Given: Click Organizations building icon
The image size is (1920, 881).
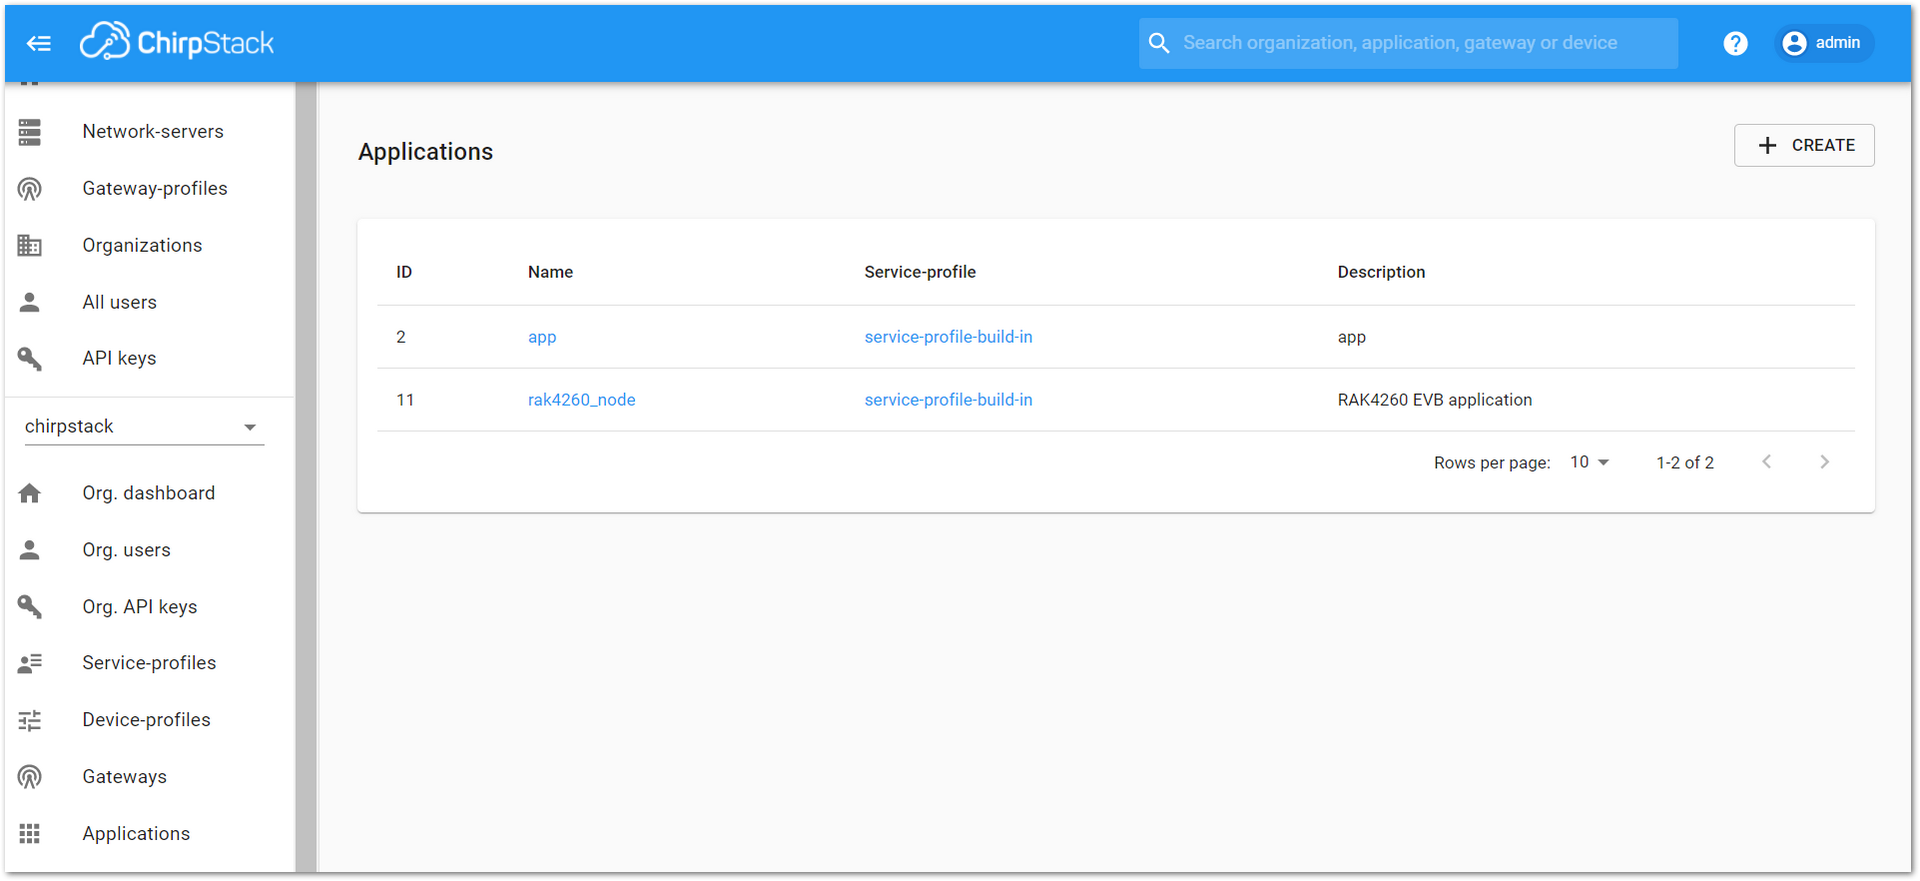Looking at the screenshot, I should click(30, 245).
